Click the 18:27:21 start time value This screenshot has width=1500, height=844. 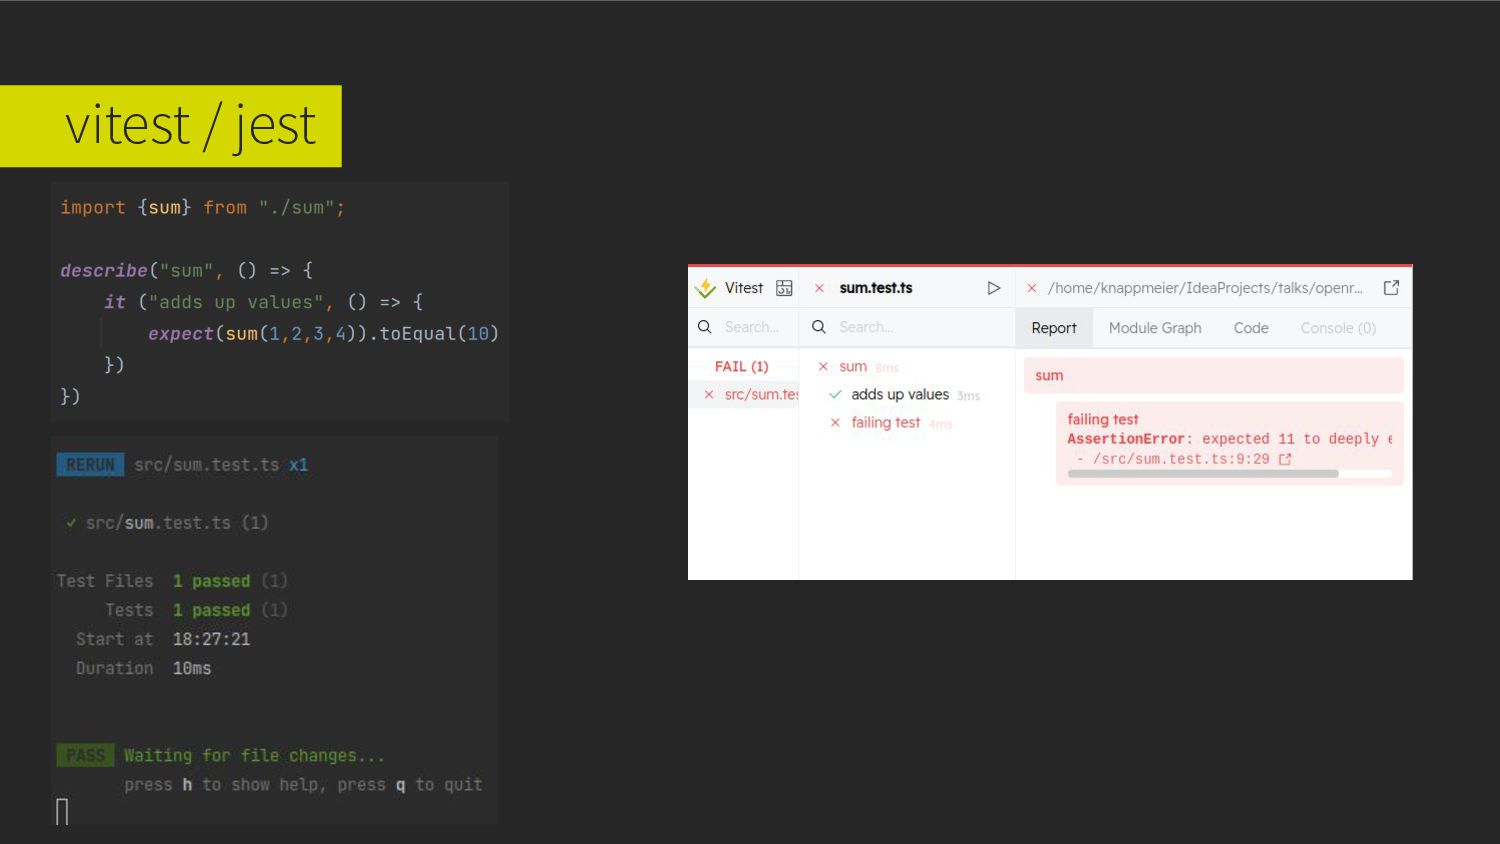tap(211, 639)
